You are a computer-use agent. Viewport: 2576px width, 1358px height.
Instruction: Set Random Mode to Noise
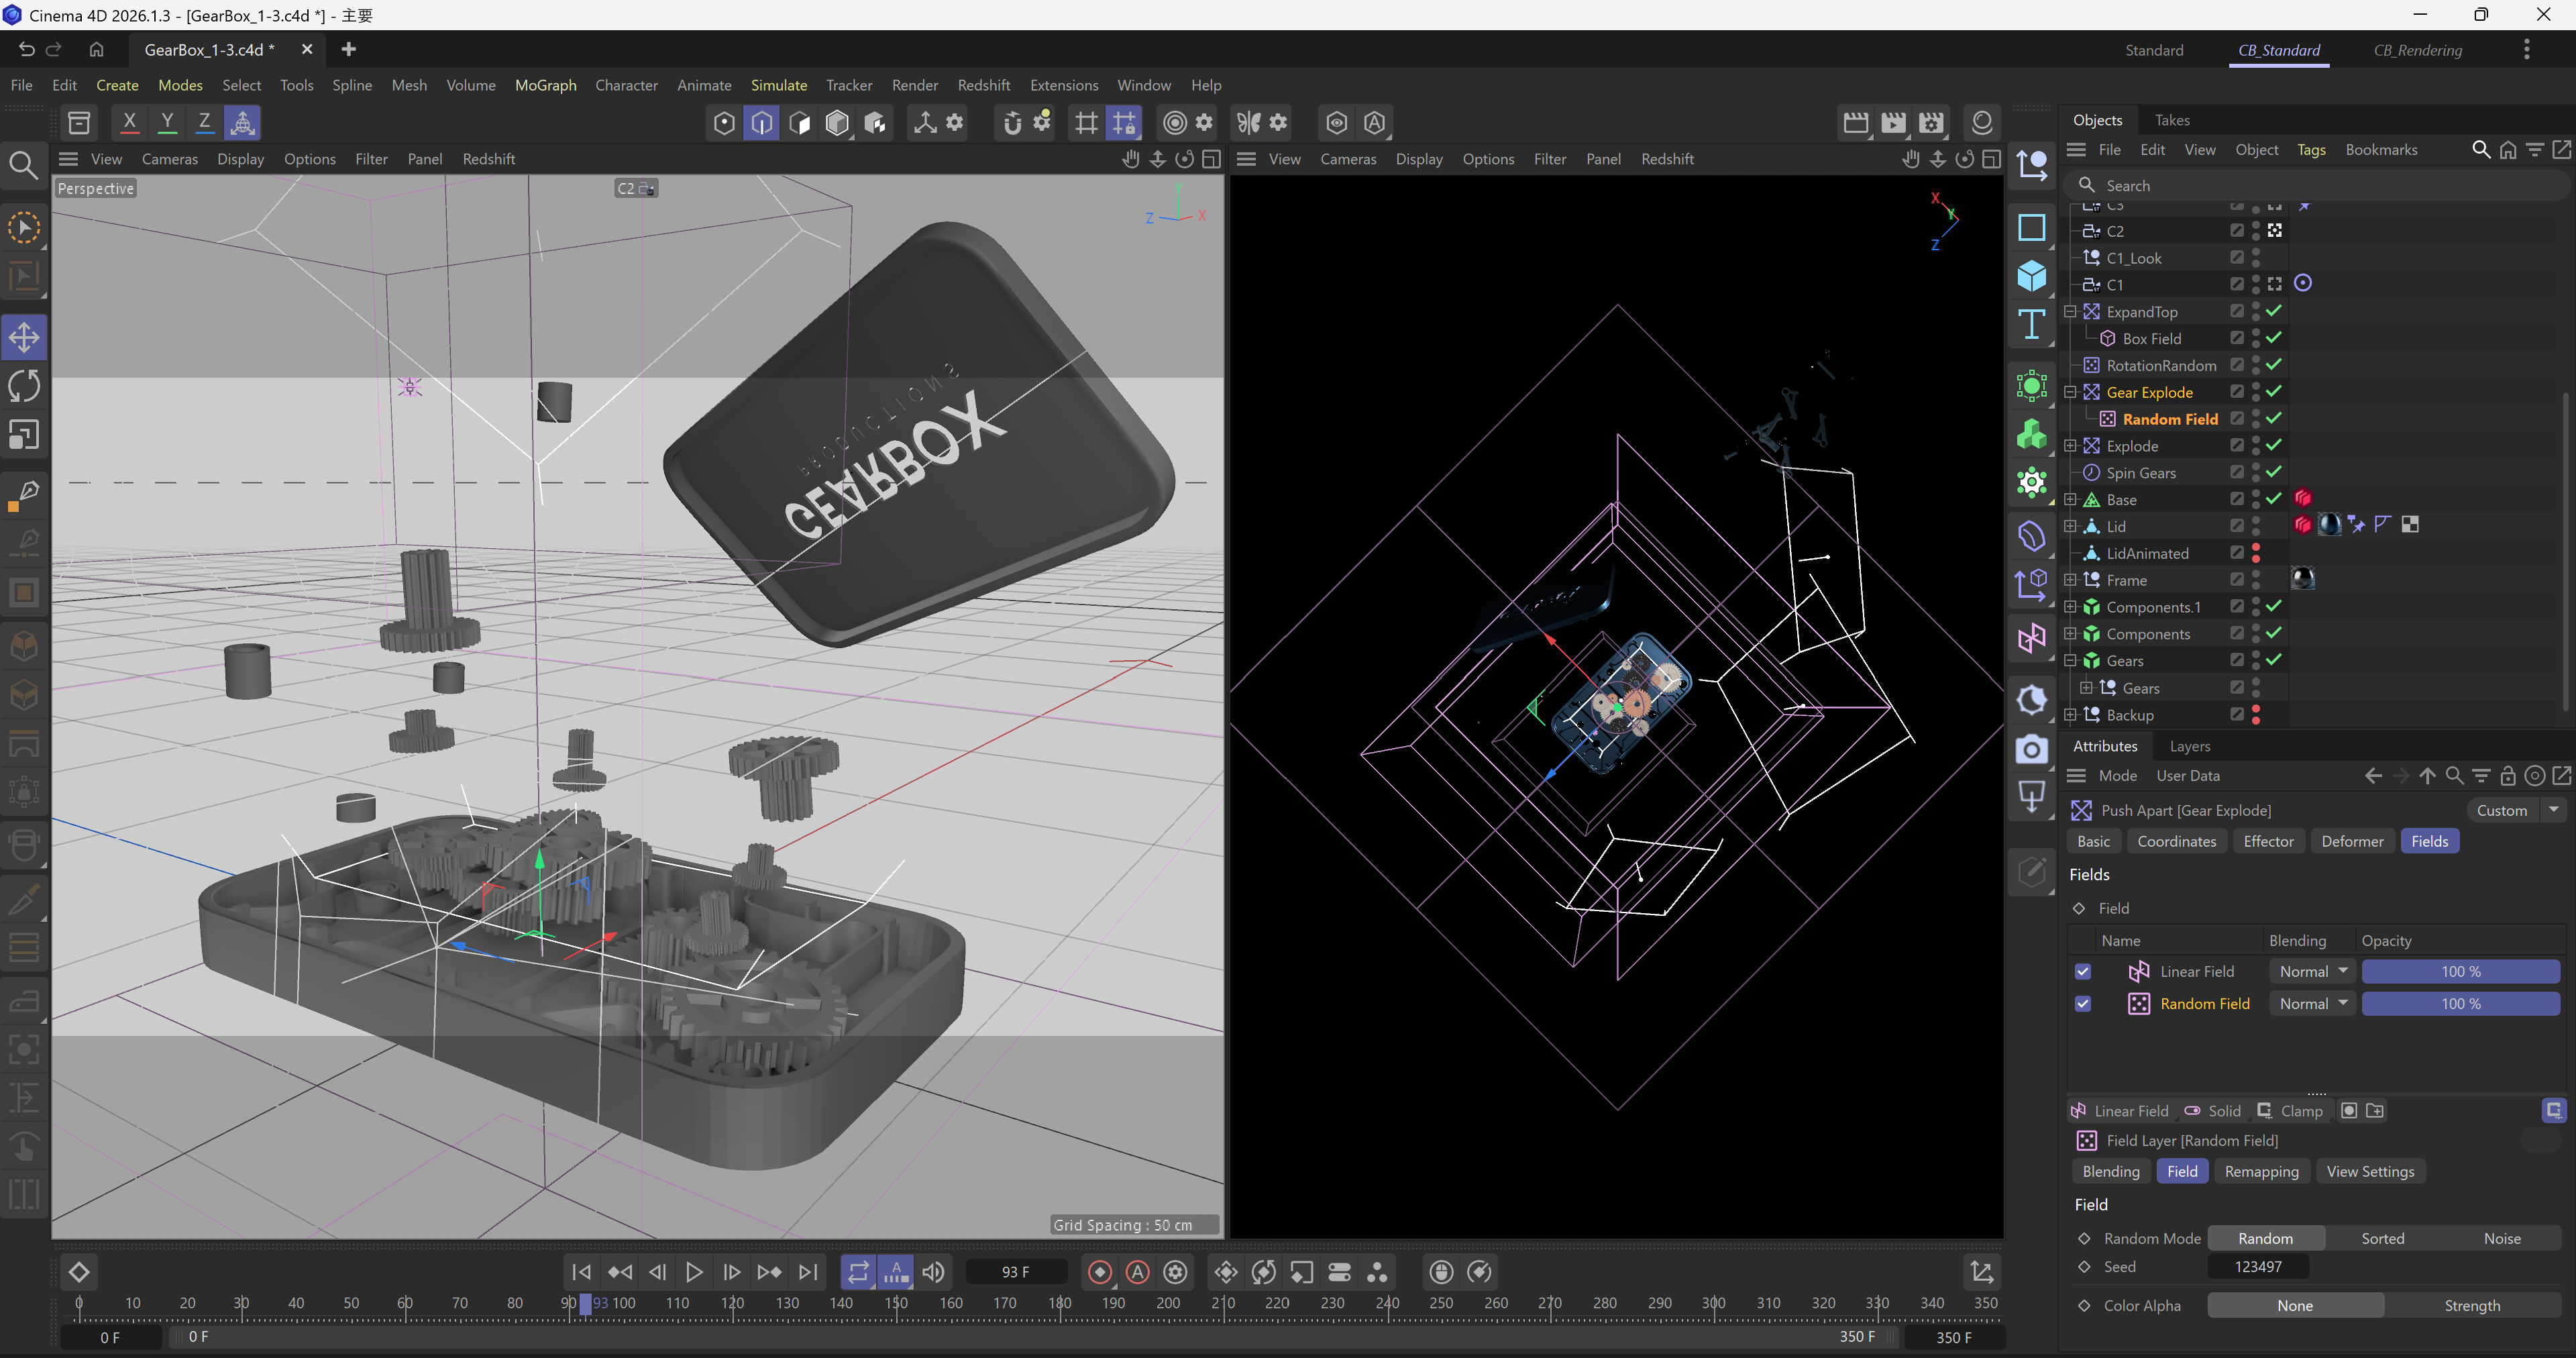(x=2502, y=1238)
